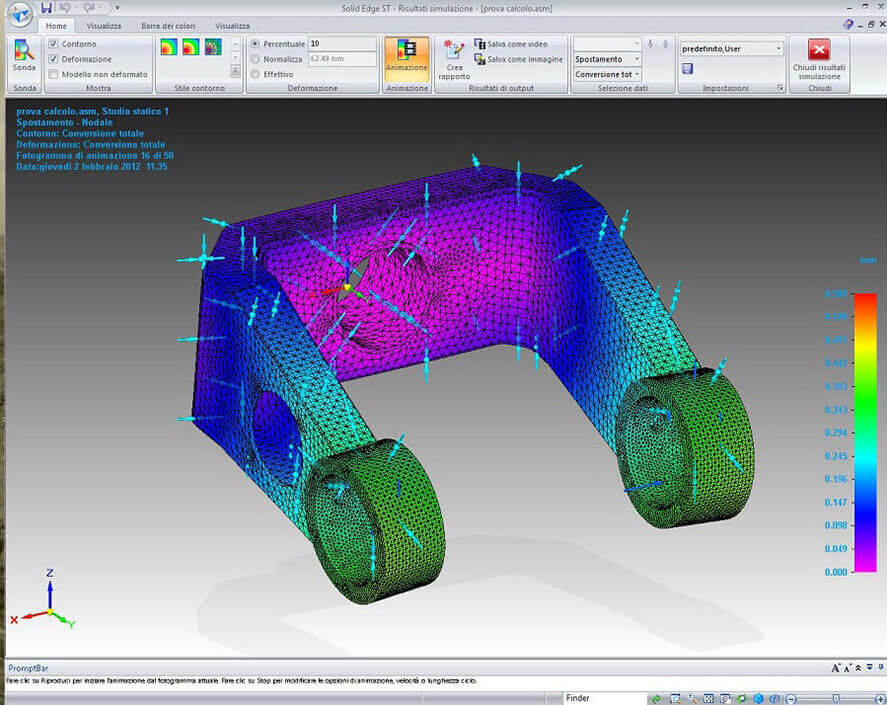Screen dimensions: 887x705
Task: Open the Barra dei colori tab
Action: coord(168,26)
